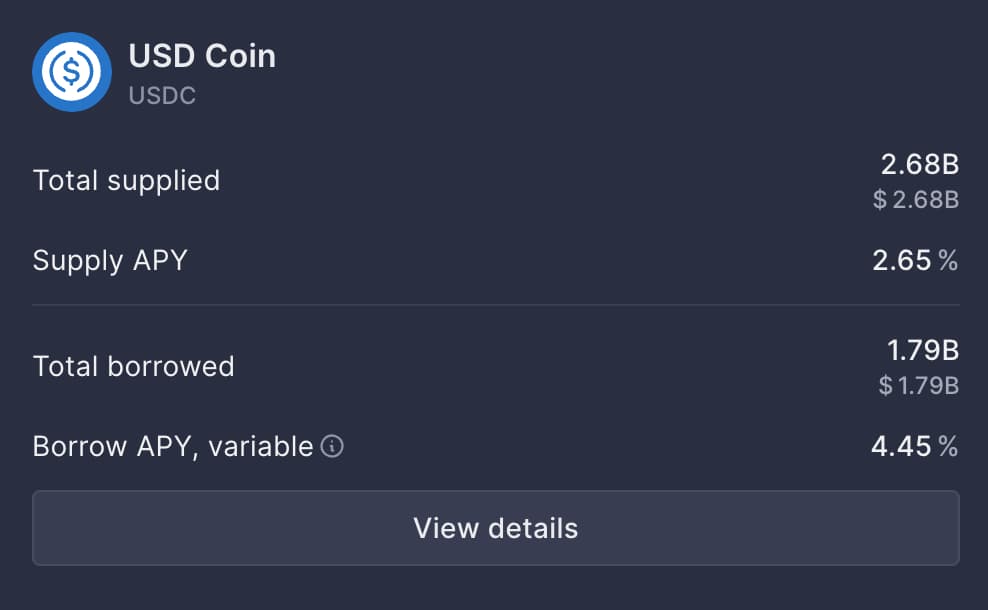Open the Borrow APY info tooltip icon
This screenshot has height=610, width=988.
coord(332,446)
